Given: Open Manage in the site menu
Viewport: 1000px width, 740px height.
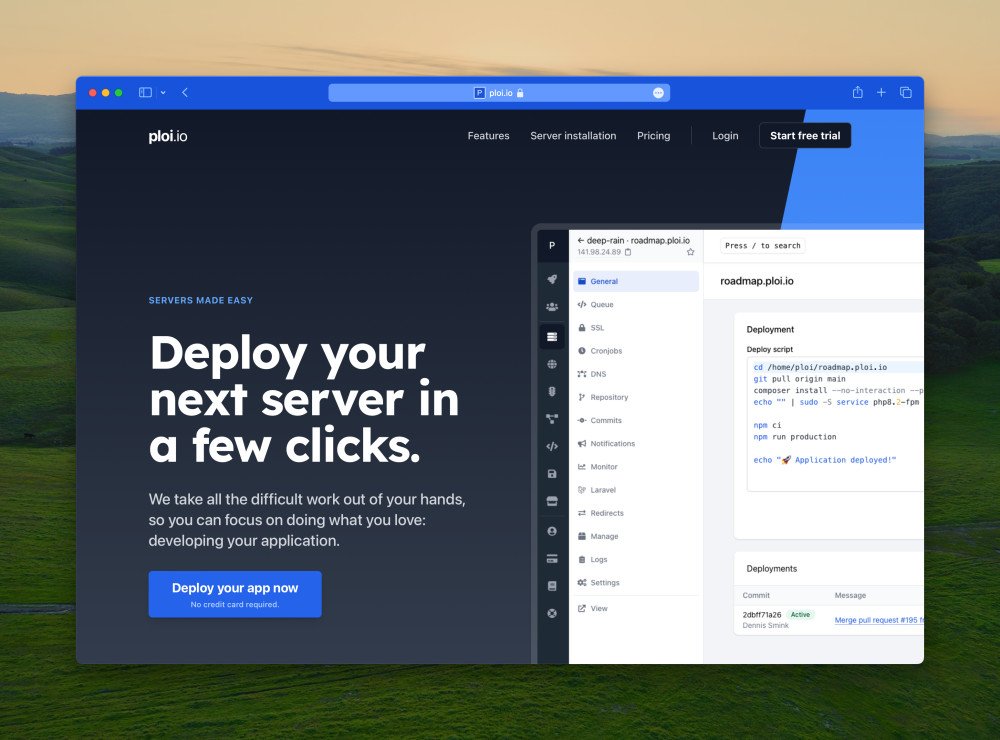Looking at the screenshot, I should pyautogui.click(x=636, y=536).
